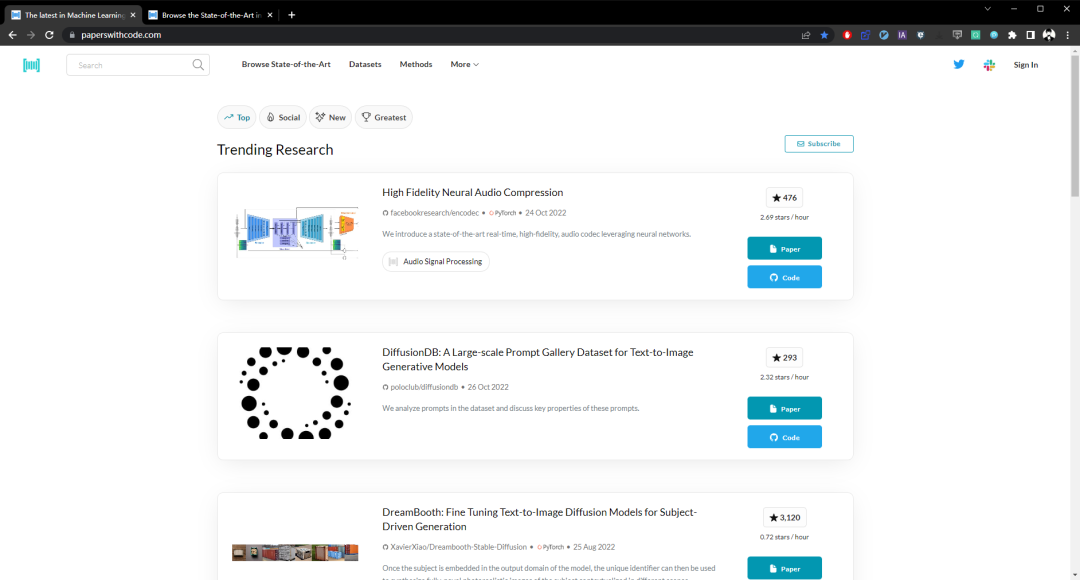1080x580 pixels.
Task: Open DiffusionDB paper title link
Action: coord(538,359)
